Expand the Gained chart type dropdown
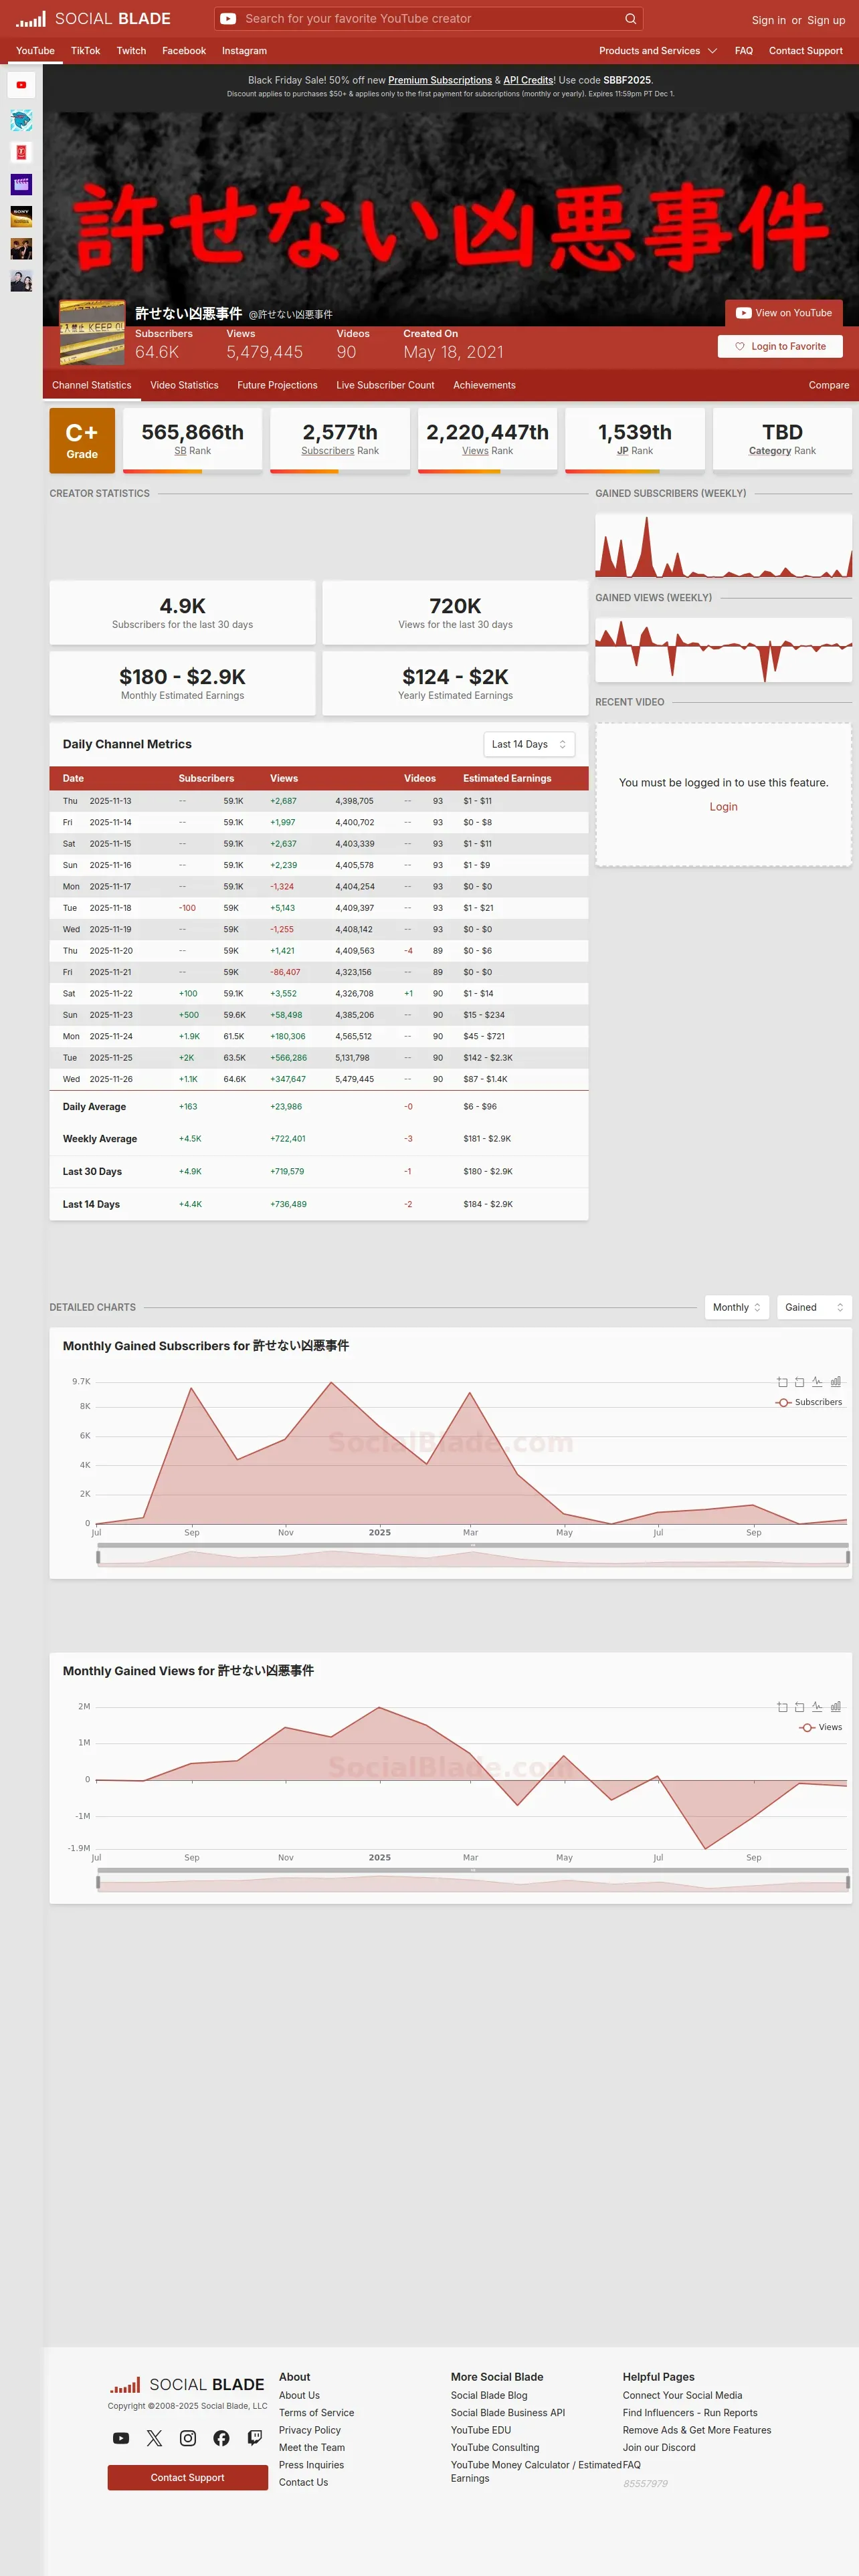This screenshot has height=2576, width=859. point(814,1307)
